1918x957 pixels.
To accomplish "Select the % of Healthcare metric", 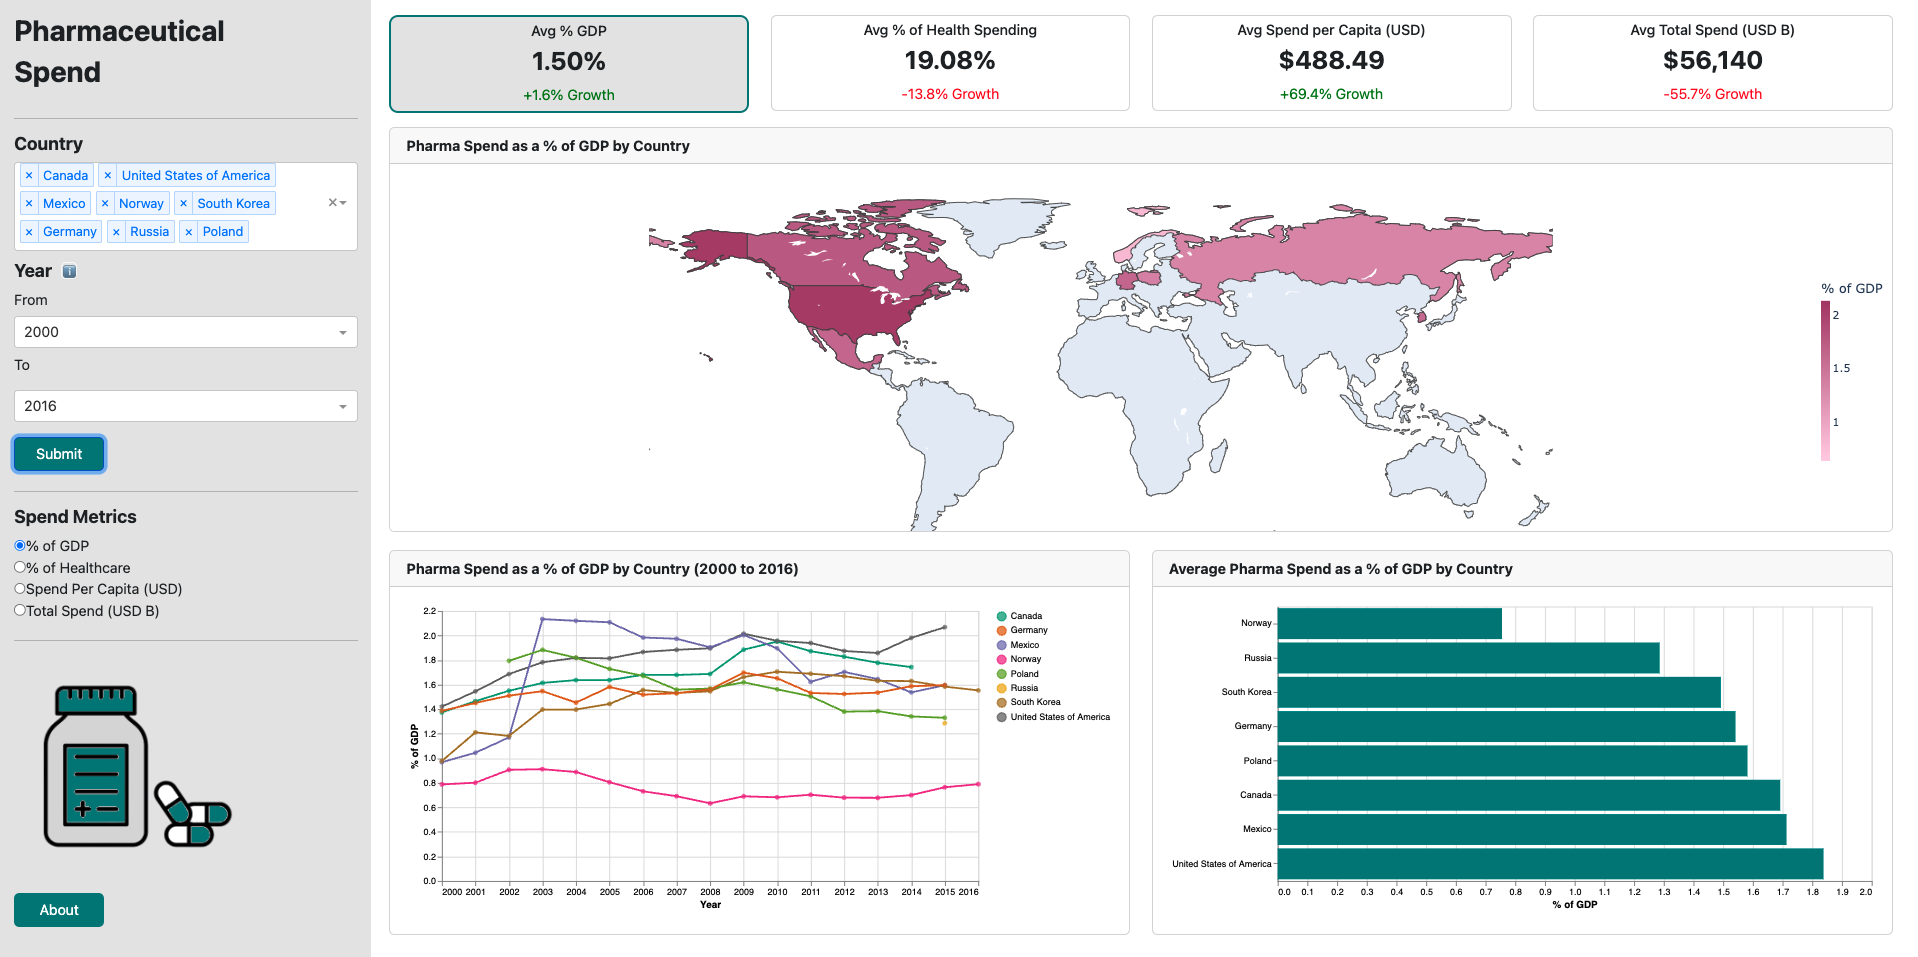I will 20,567.
